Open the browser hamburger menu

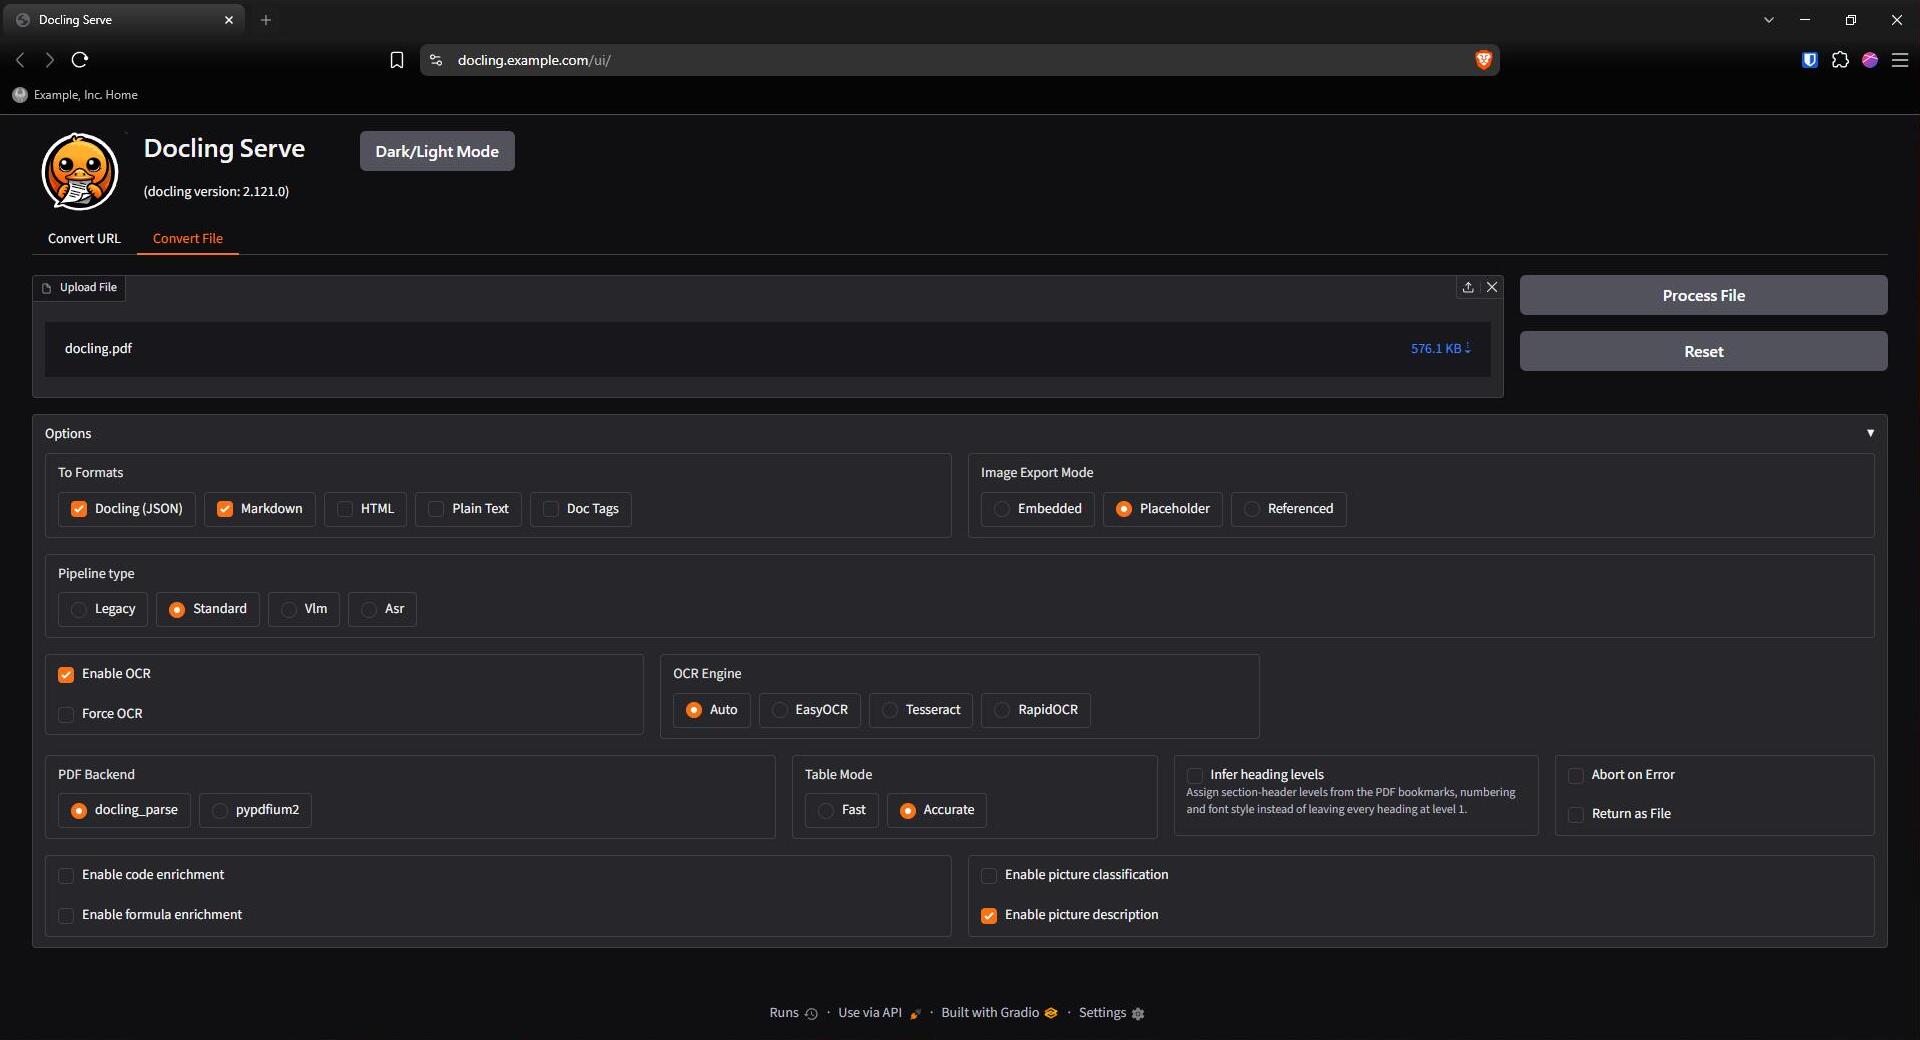pyautogui.click(x=1900, y=60)
